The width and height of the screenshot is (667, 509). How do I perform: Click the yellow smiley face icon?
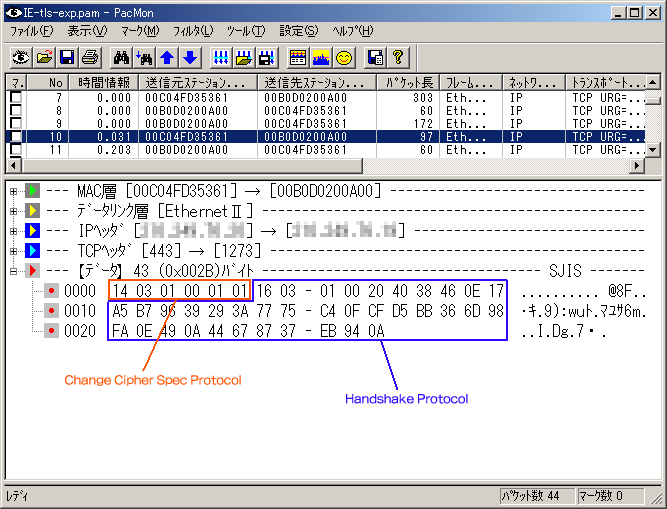(343, 57)
